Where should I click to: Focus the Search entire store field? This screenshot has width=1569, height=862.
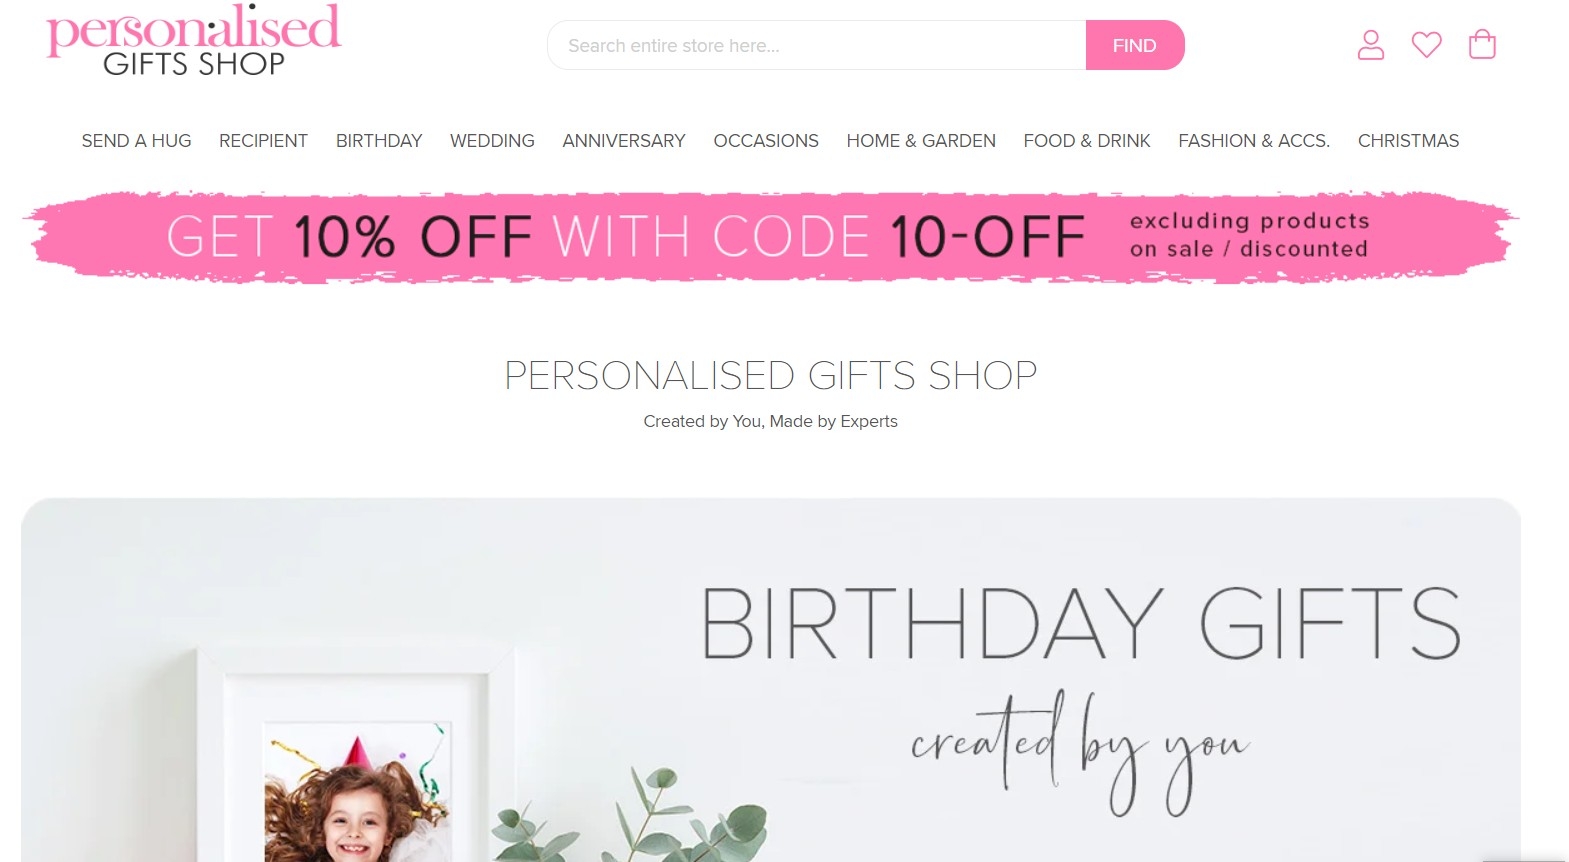point(817,45)
